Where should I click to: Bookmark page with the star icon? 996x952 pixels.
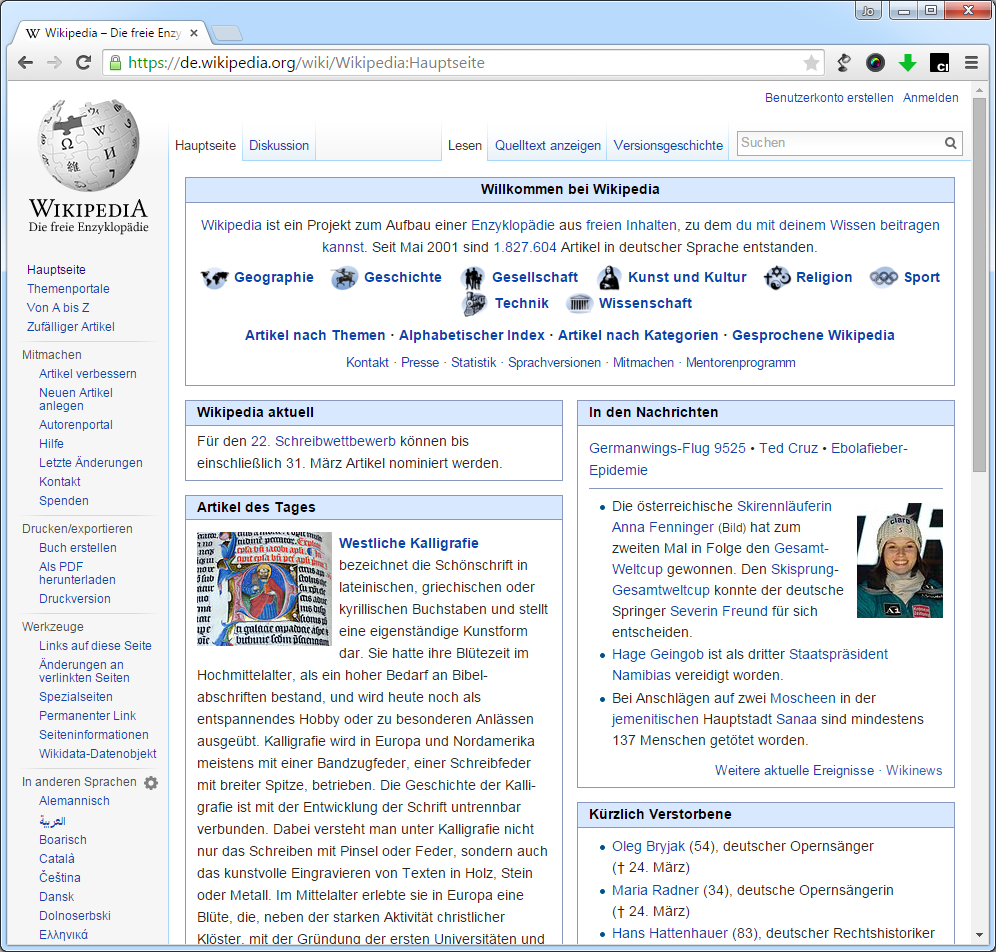(811, 62)
